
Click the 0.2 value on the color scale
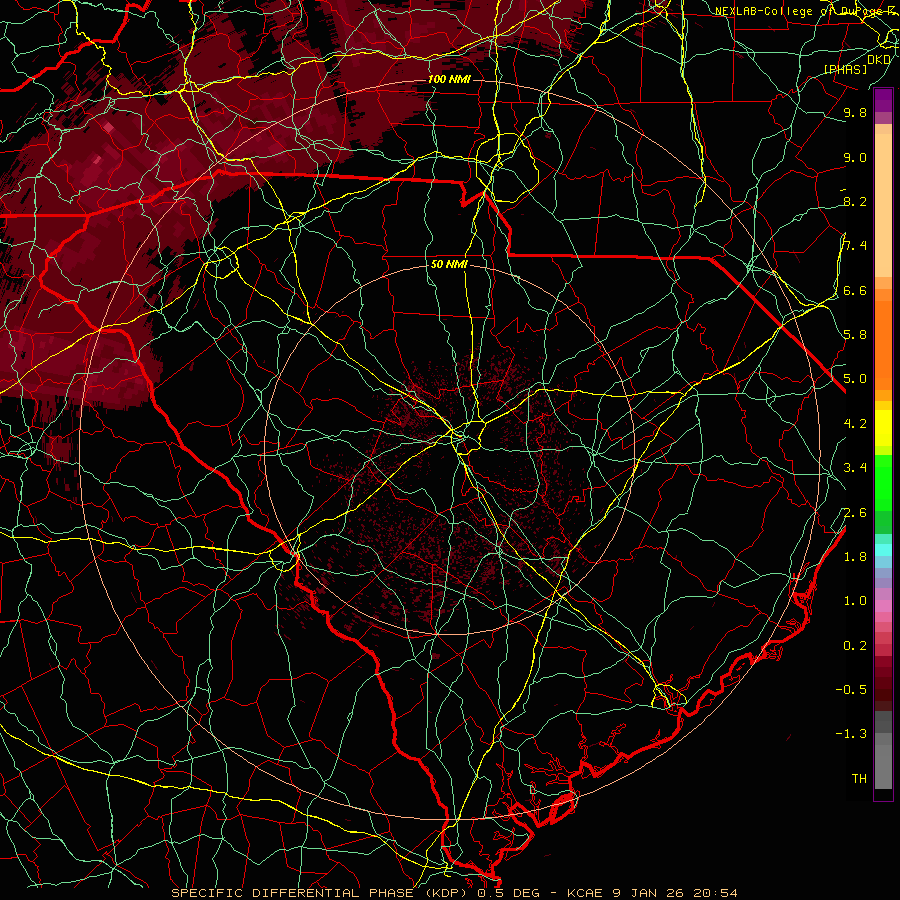click(855, 646)
